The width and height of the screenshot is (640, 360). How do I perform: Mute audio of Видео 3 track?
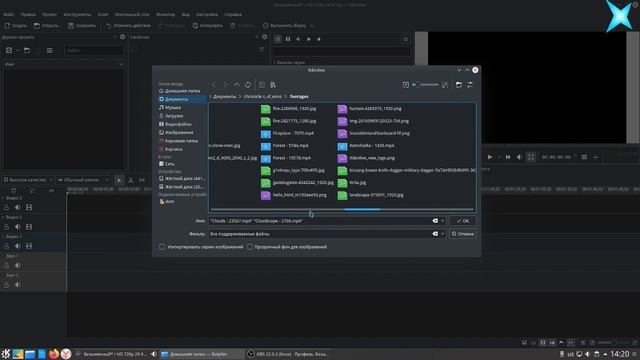point(18,207)
